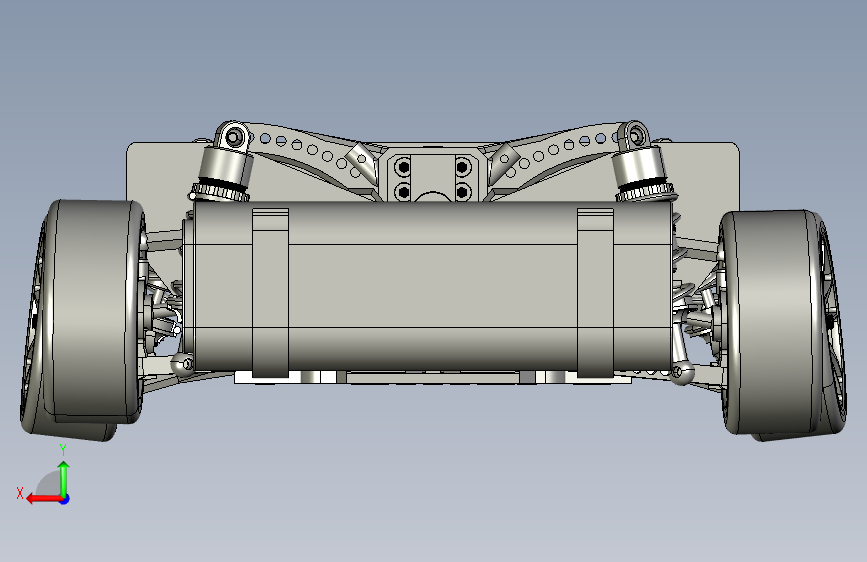Select the left tire of the model
The image size is (867, 562).
point(91,313)
